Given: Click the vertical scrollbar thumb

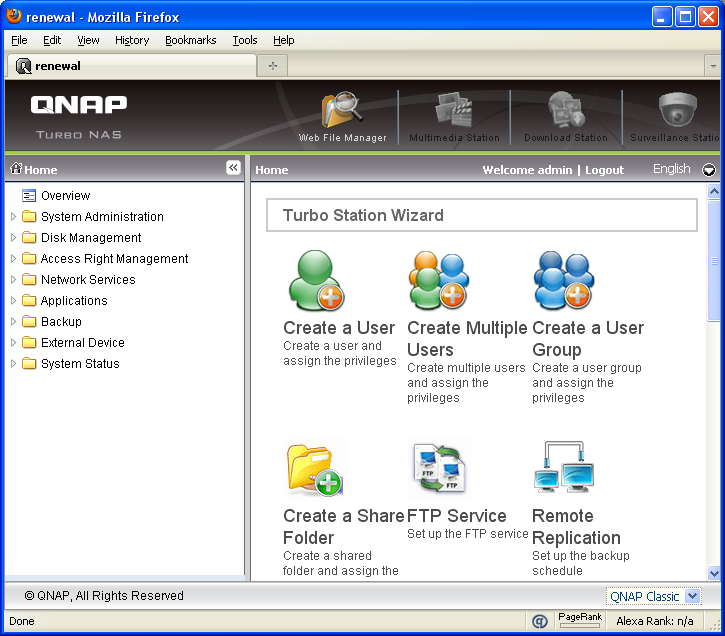Looking at the screenshot, I should coord(714,260).
